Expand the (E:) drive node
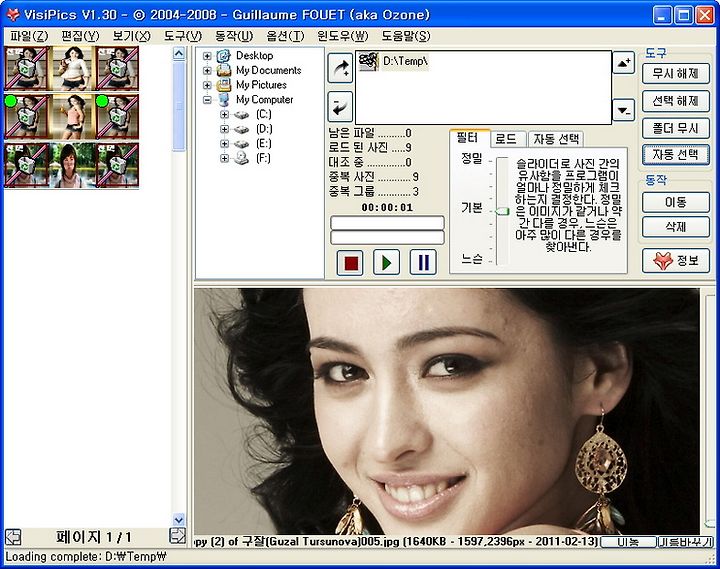Screen dimensions: 720x569 (224, 144)
